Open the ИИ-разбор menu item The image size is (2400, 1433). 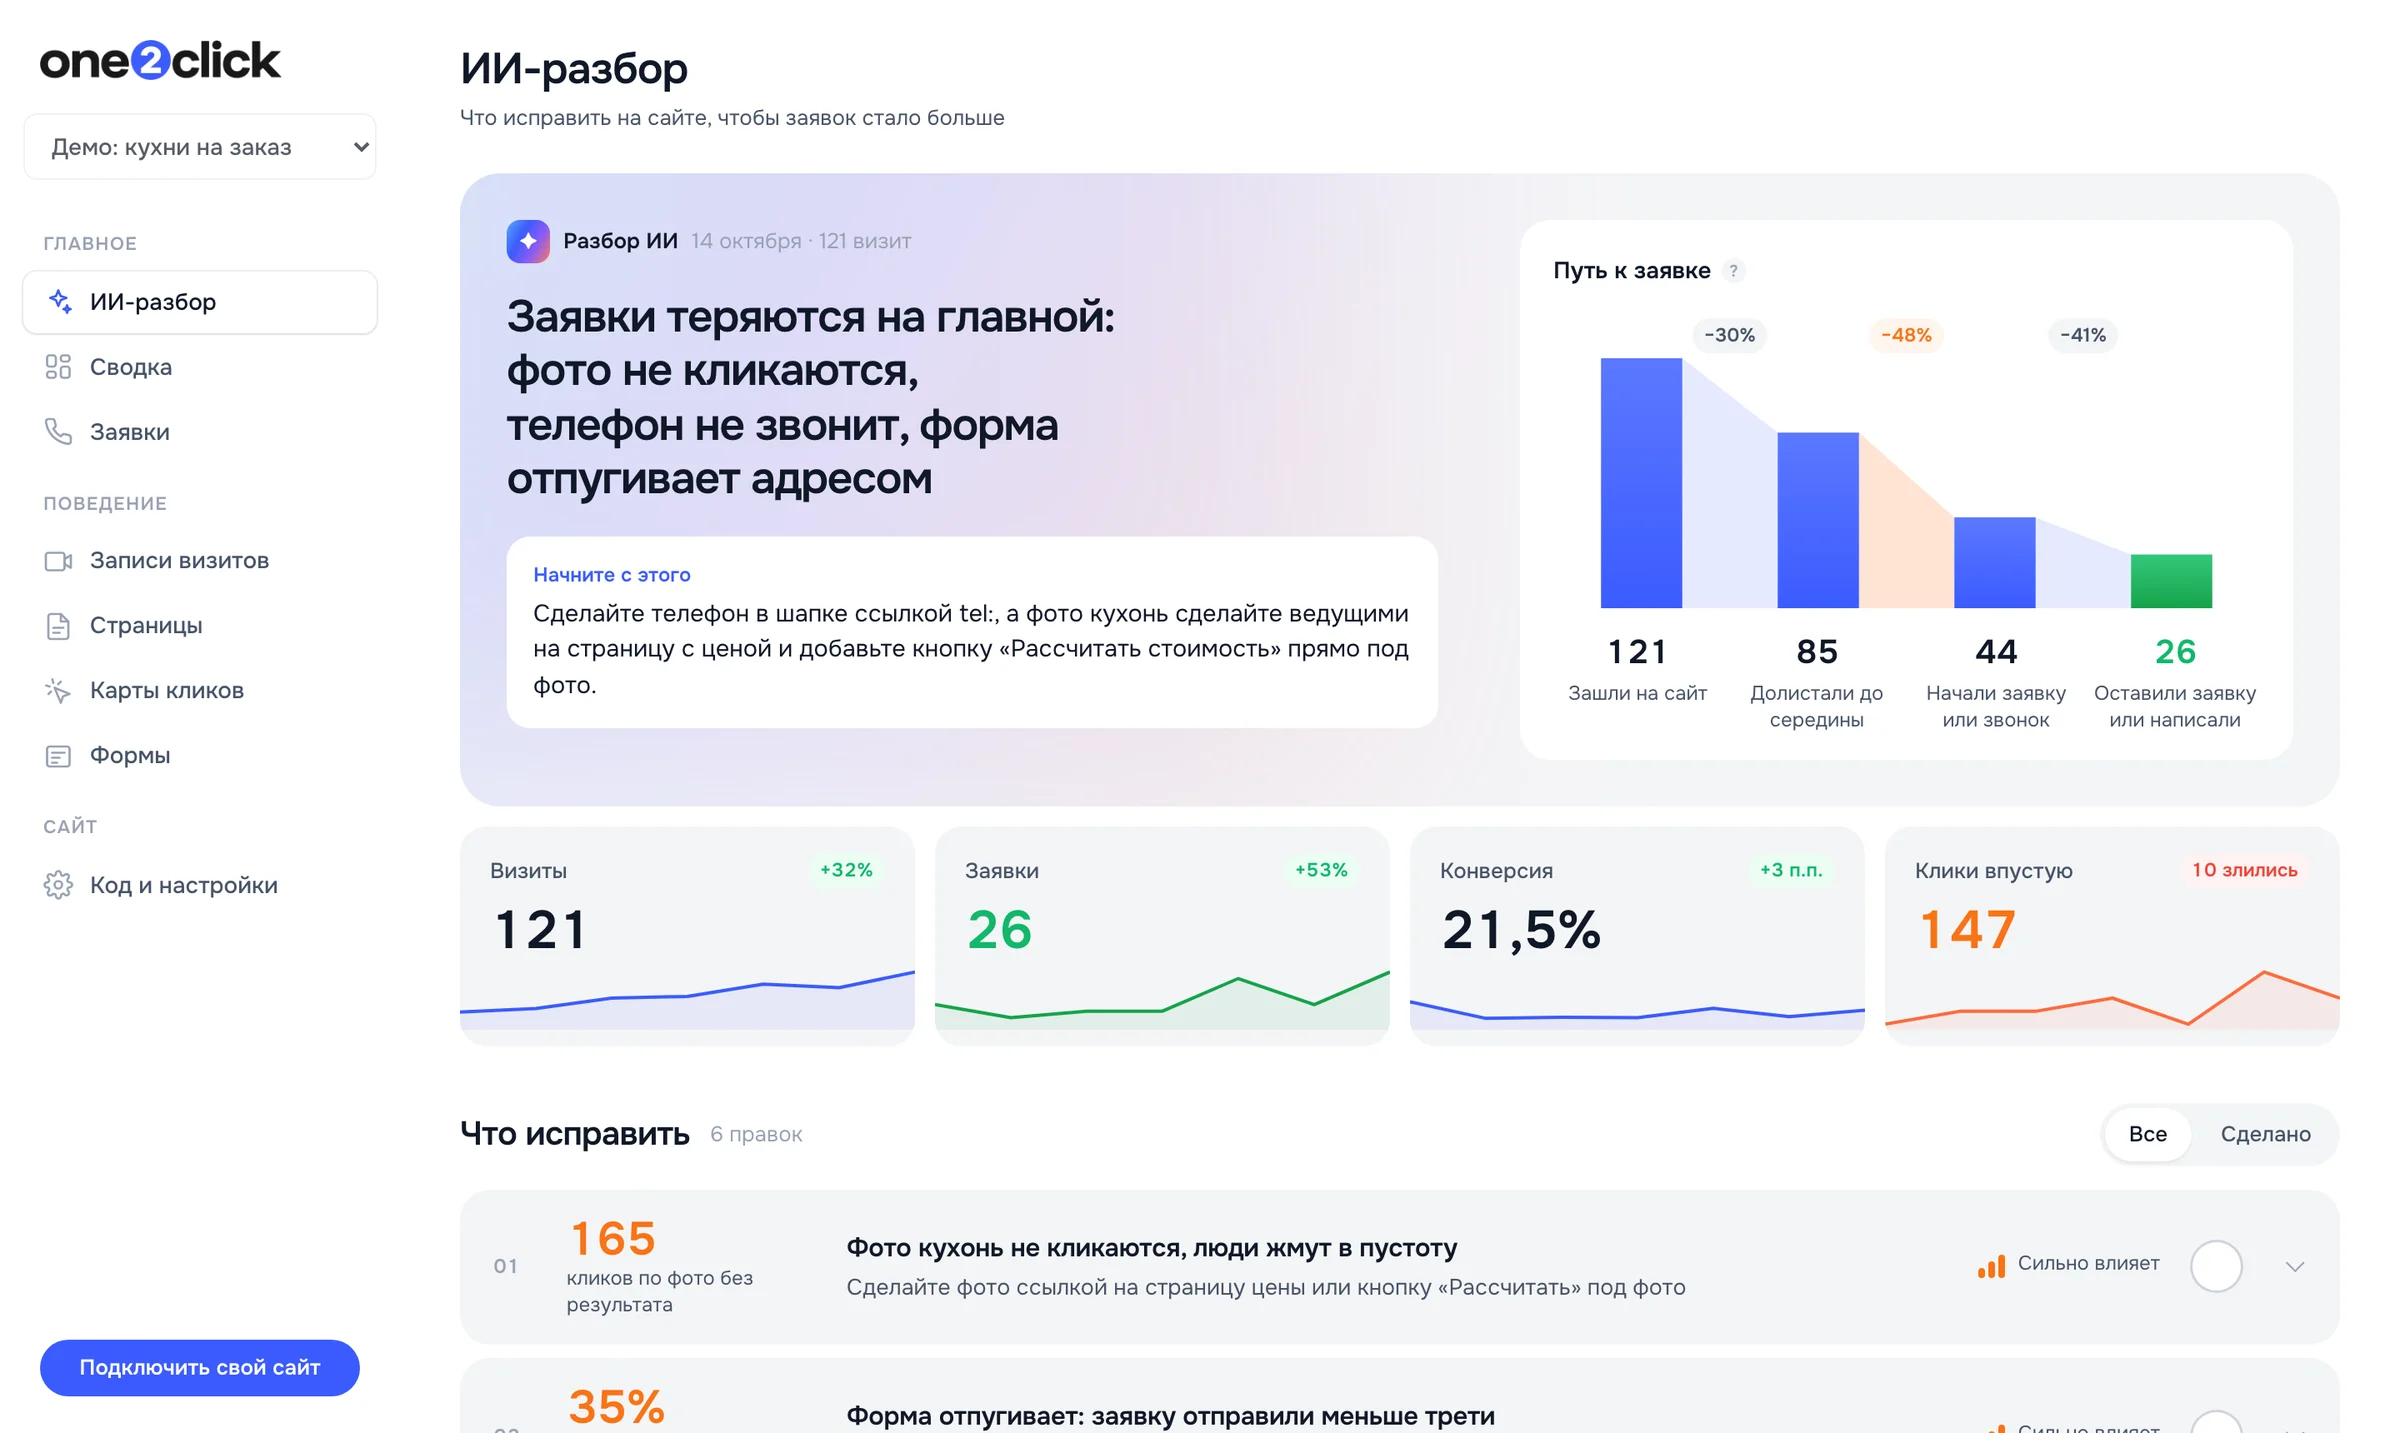coord(200,302)
